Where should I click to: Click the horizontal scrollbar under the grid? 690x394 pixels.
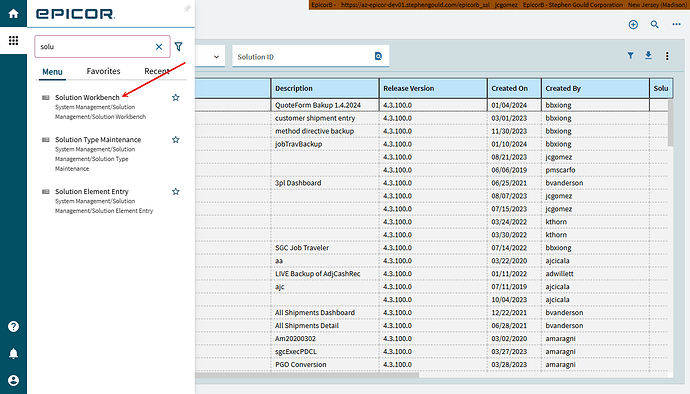[307, 376]
